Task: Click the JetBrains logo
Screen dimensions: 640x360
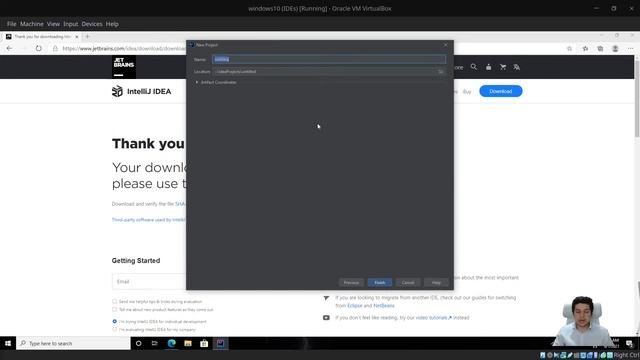Action: pos(124,67)
